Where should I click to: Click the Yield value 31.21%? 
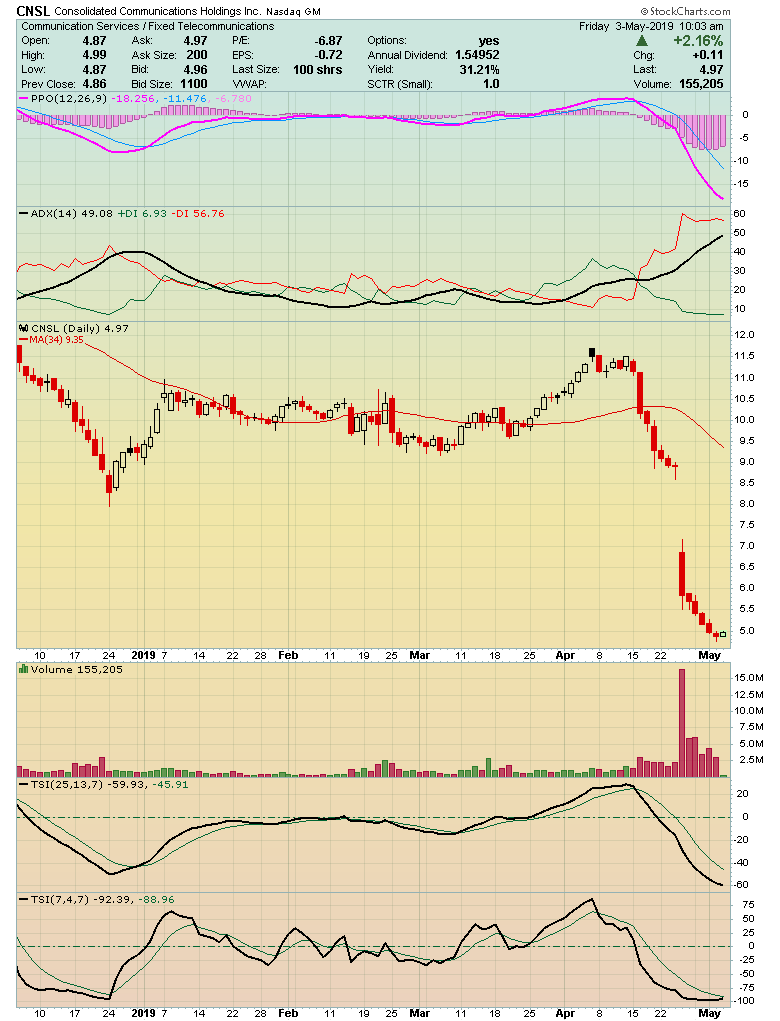479,70
